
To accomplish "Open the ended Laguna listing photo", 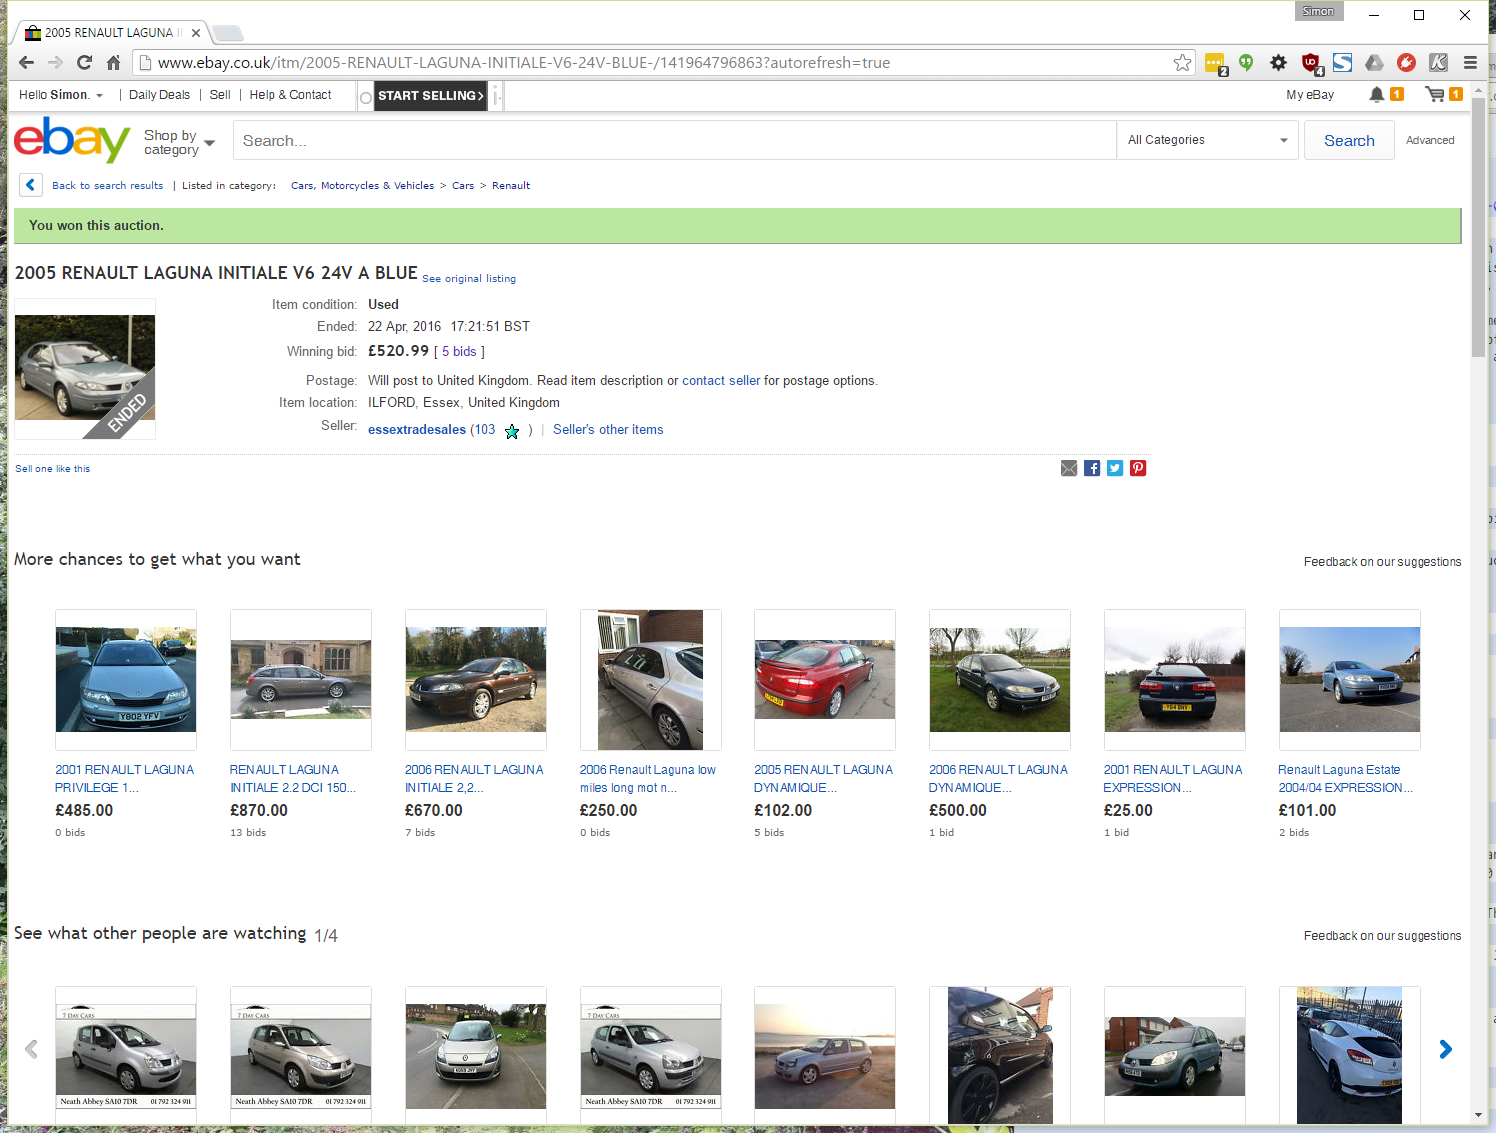I will point(85,369).
